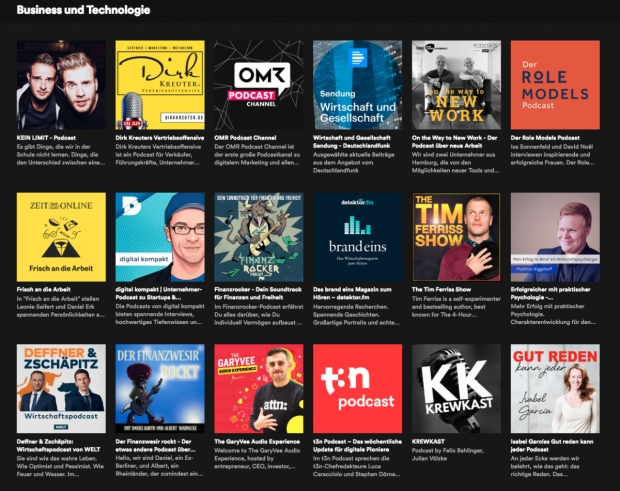The image size is (620, 491).
Task: Click 'Der Role Models Podcast' title
Action: (x=545, y=138)
